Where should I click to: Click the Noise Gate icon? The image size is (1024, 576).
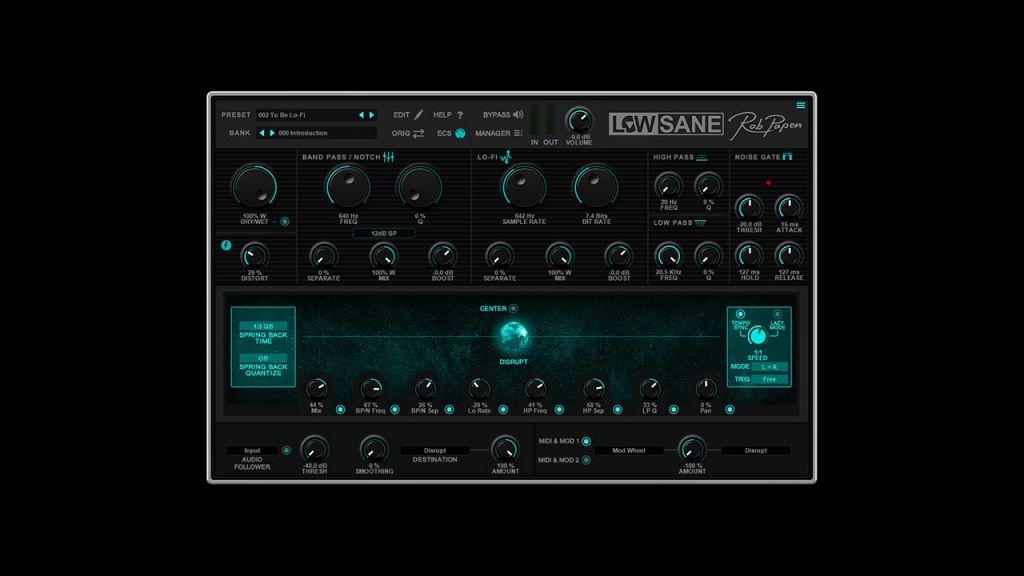click(788, 157)
